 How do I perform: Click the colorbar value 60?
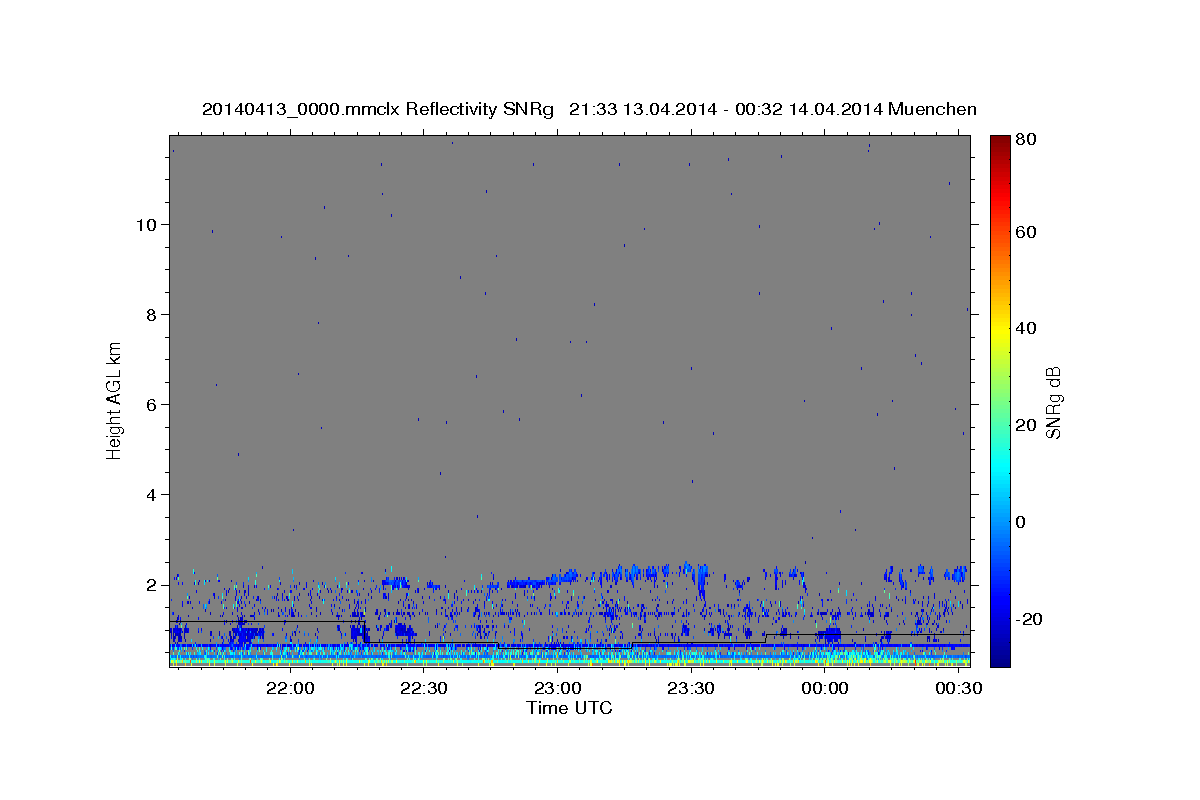click(x=1027, y=231)
